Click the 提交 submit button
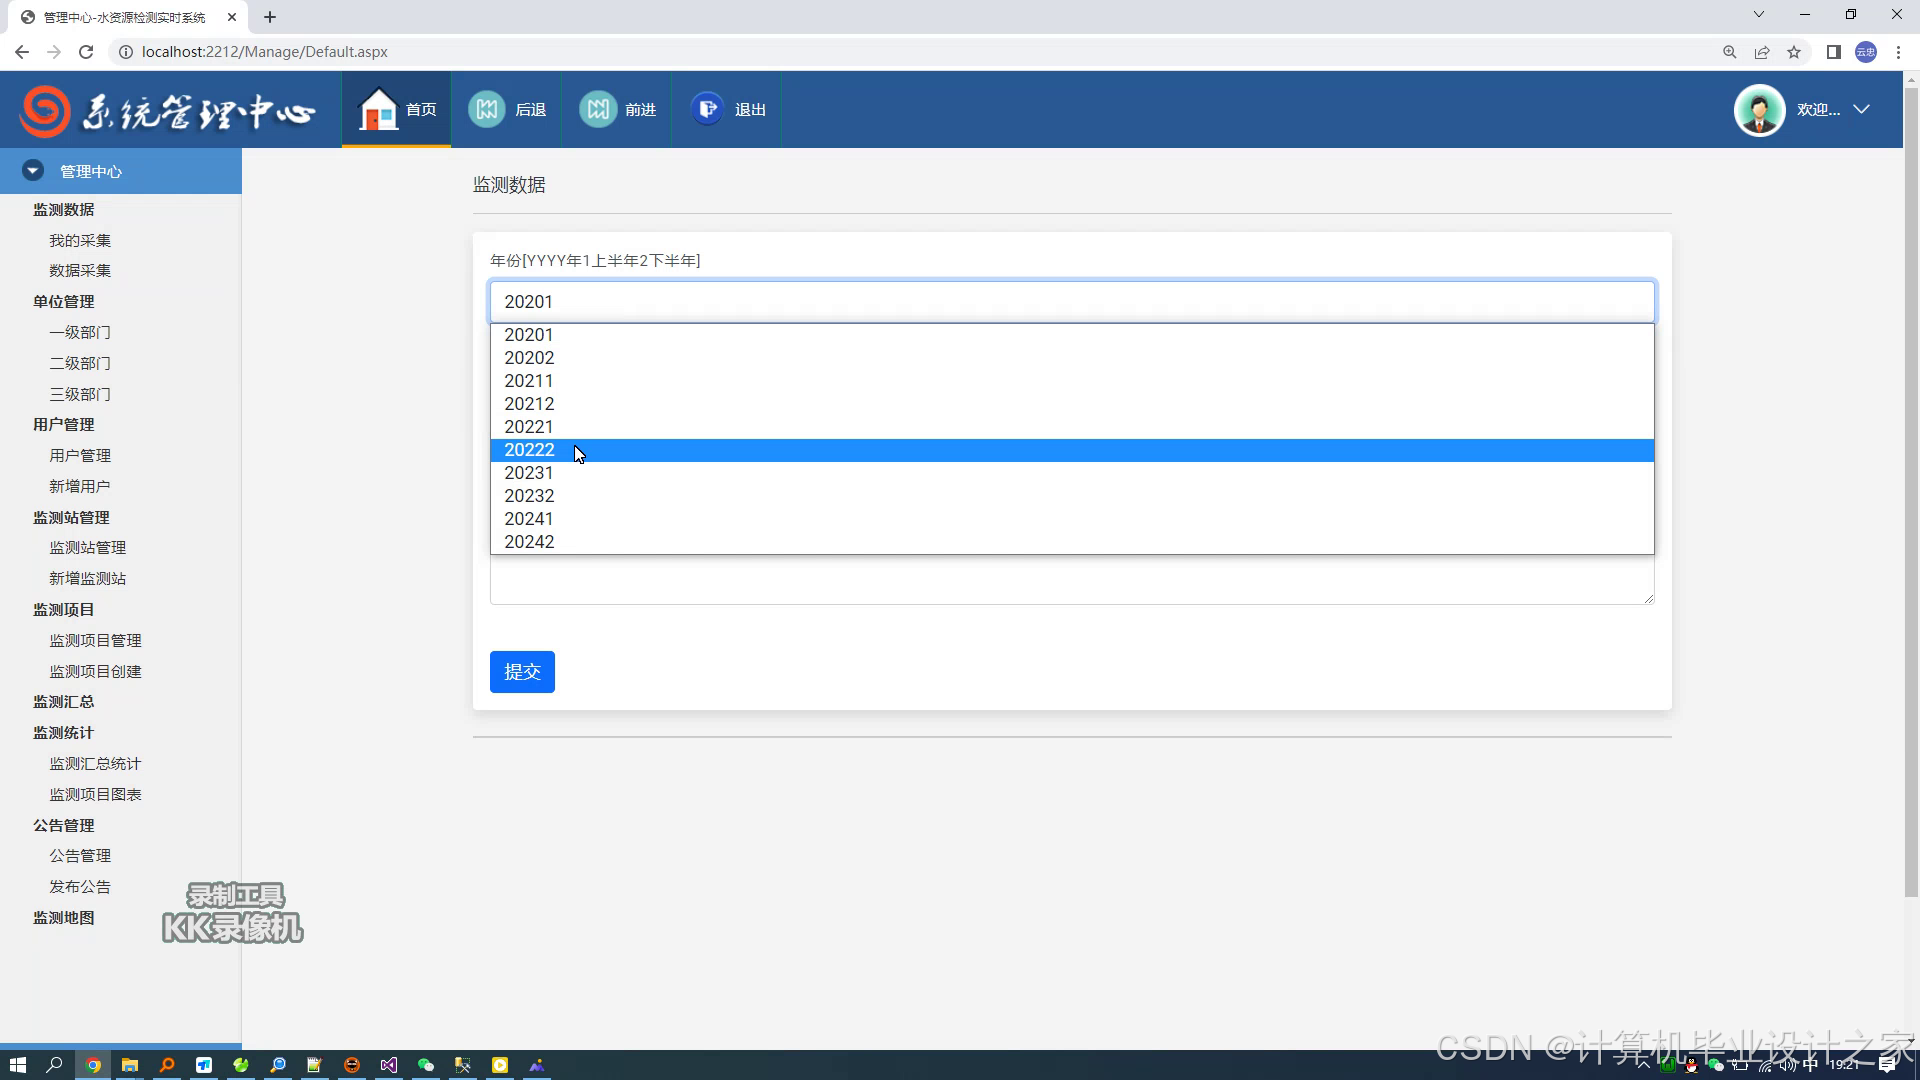 click(522, 672)
